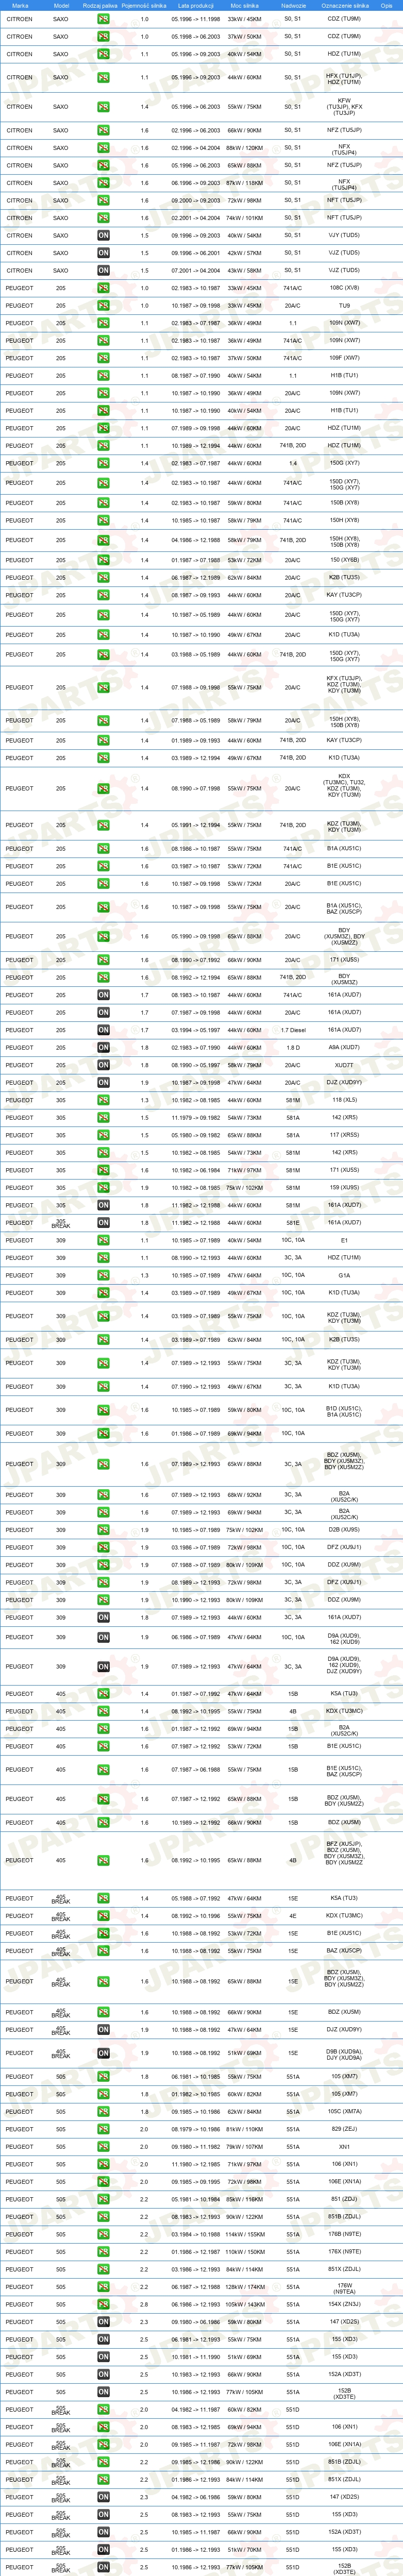Click petrol icon in 829 (ZEJ) row
This screenshot has height=2576, width=403.
tap(103, 2130)
